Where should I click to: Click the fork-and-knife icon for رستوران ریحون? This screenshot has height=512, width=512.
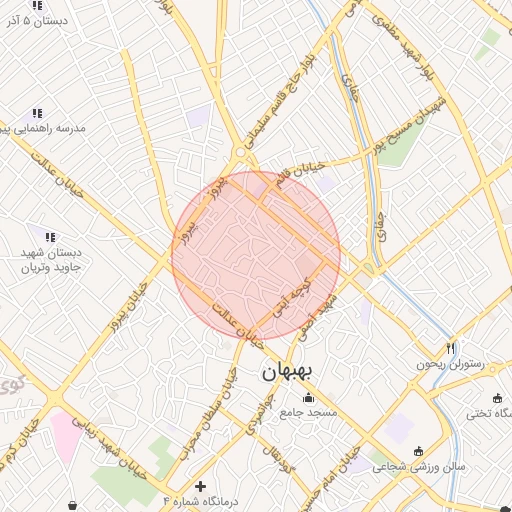point(451,349)
